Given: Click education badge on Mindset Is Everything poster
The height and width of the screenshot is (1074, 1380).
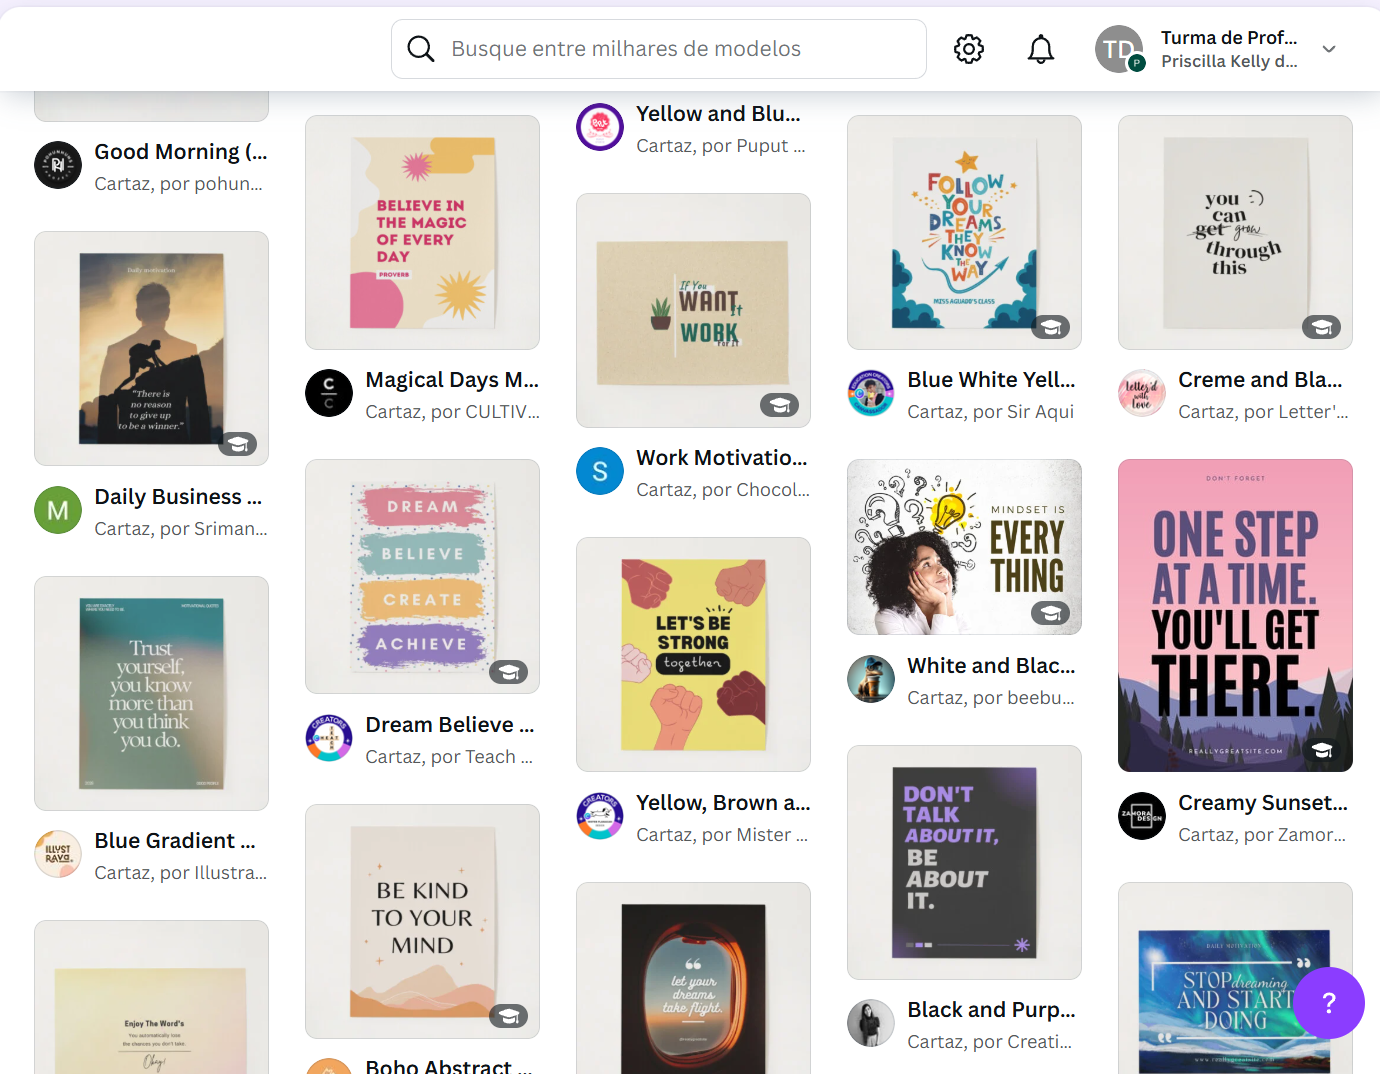Looking at the screenshot, I should point(1050,613).
